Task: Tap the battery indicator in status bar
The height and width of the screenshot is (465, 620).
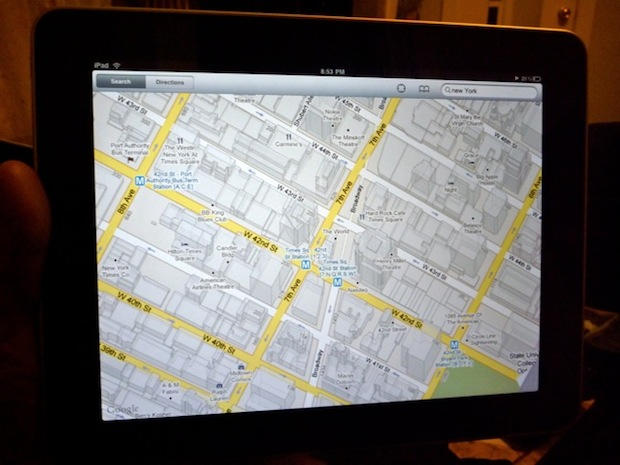Action: tap(532, 78)
